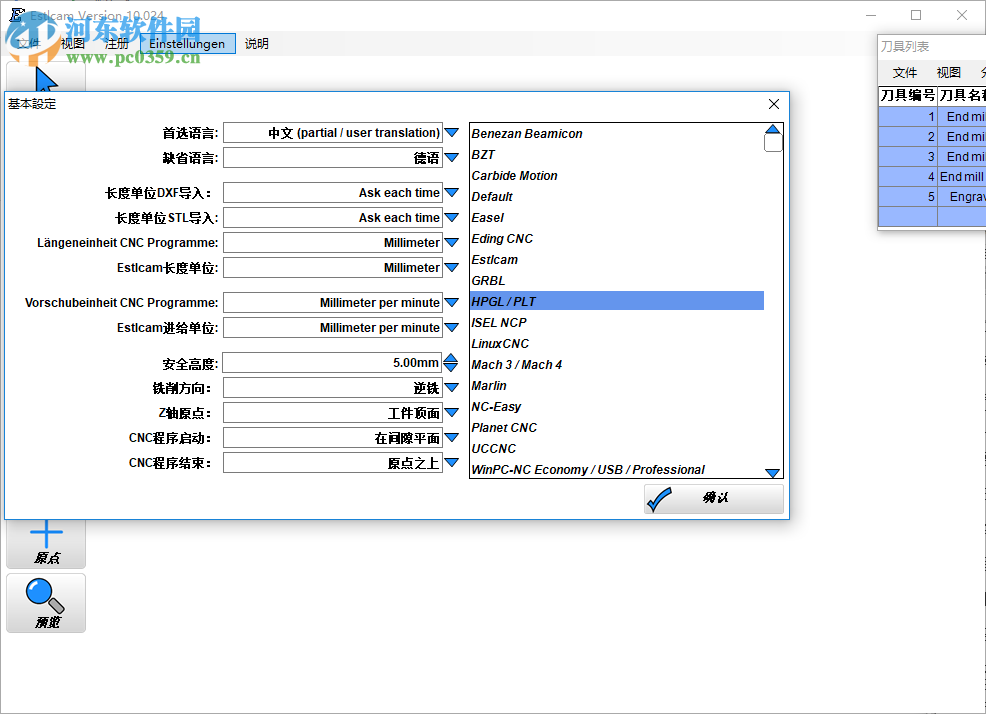Image resolution: width=986 pixels, height=714 pixels.
Task: Select Marlin preset in list
Action: pos(617,386)
